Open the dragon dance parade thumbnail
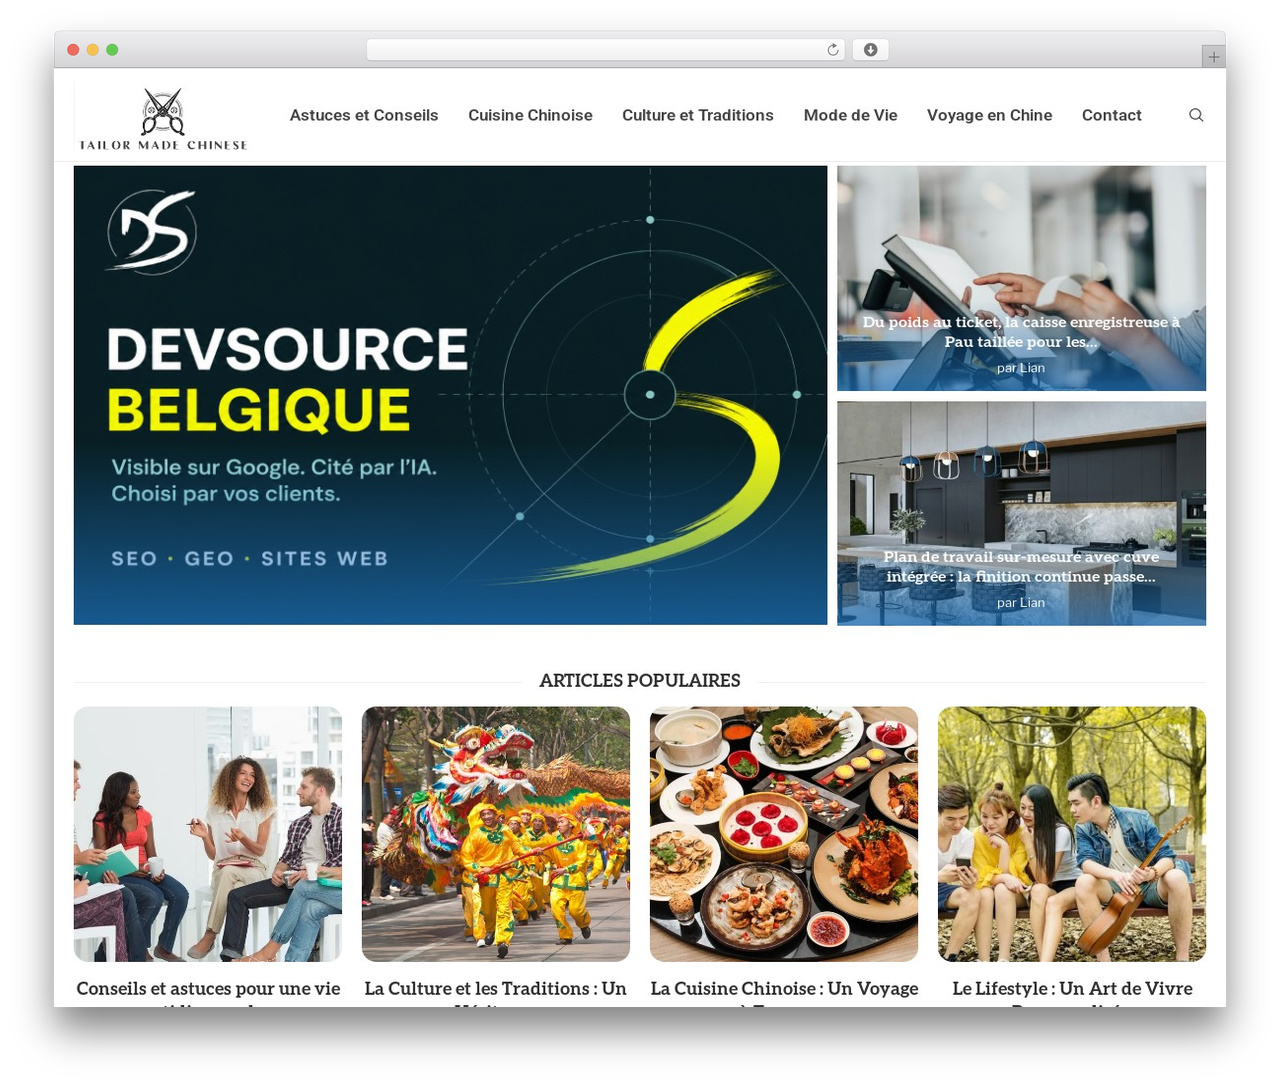 tap(496, 834)
